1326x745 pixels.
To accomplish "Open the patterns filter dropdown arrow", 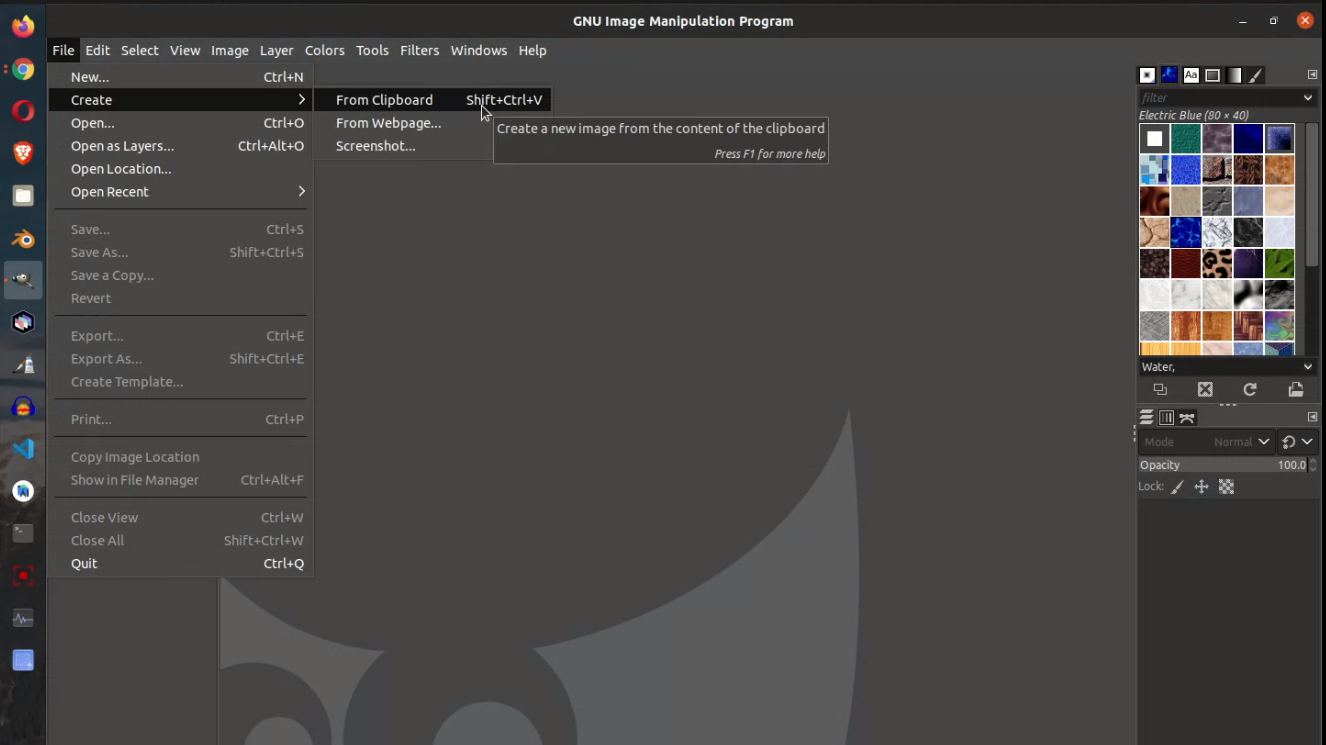I will pos(1307,98).
